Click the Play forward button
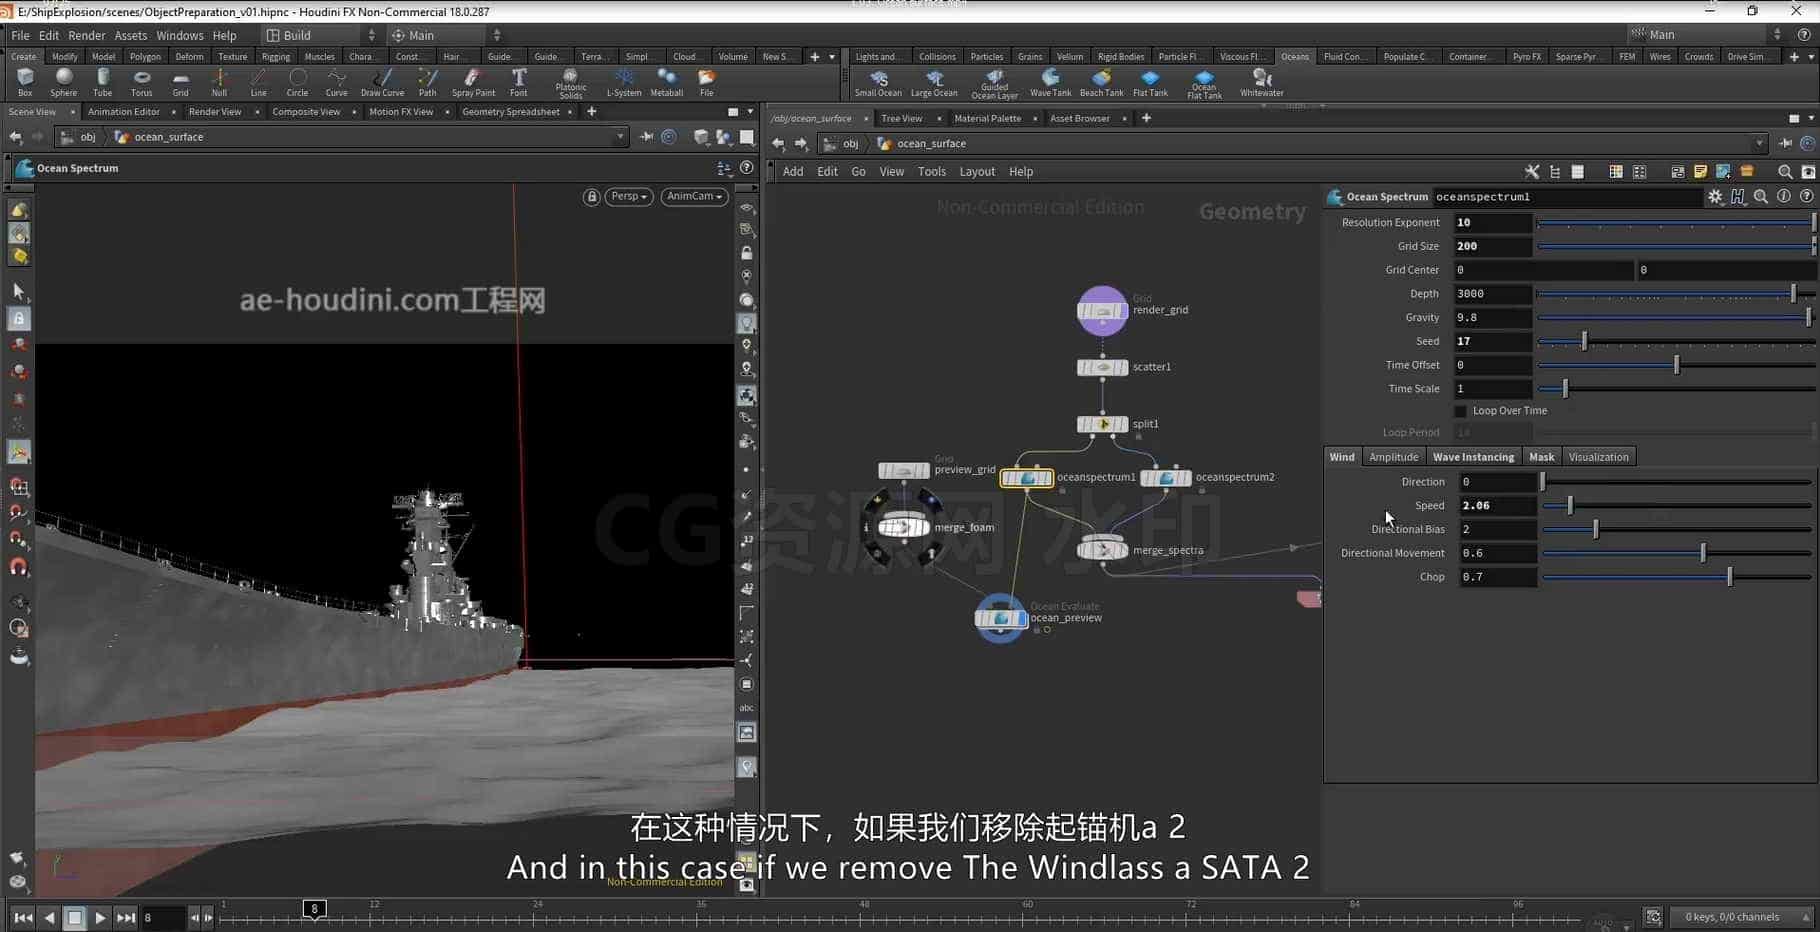The image size is (1820, 932). pyautogui.click(x=100, y=918)
